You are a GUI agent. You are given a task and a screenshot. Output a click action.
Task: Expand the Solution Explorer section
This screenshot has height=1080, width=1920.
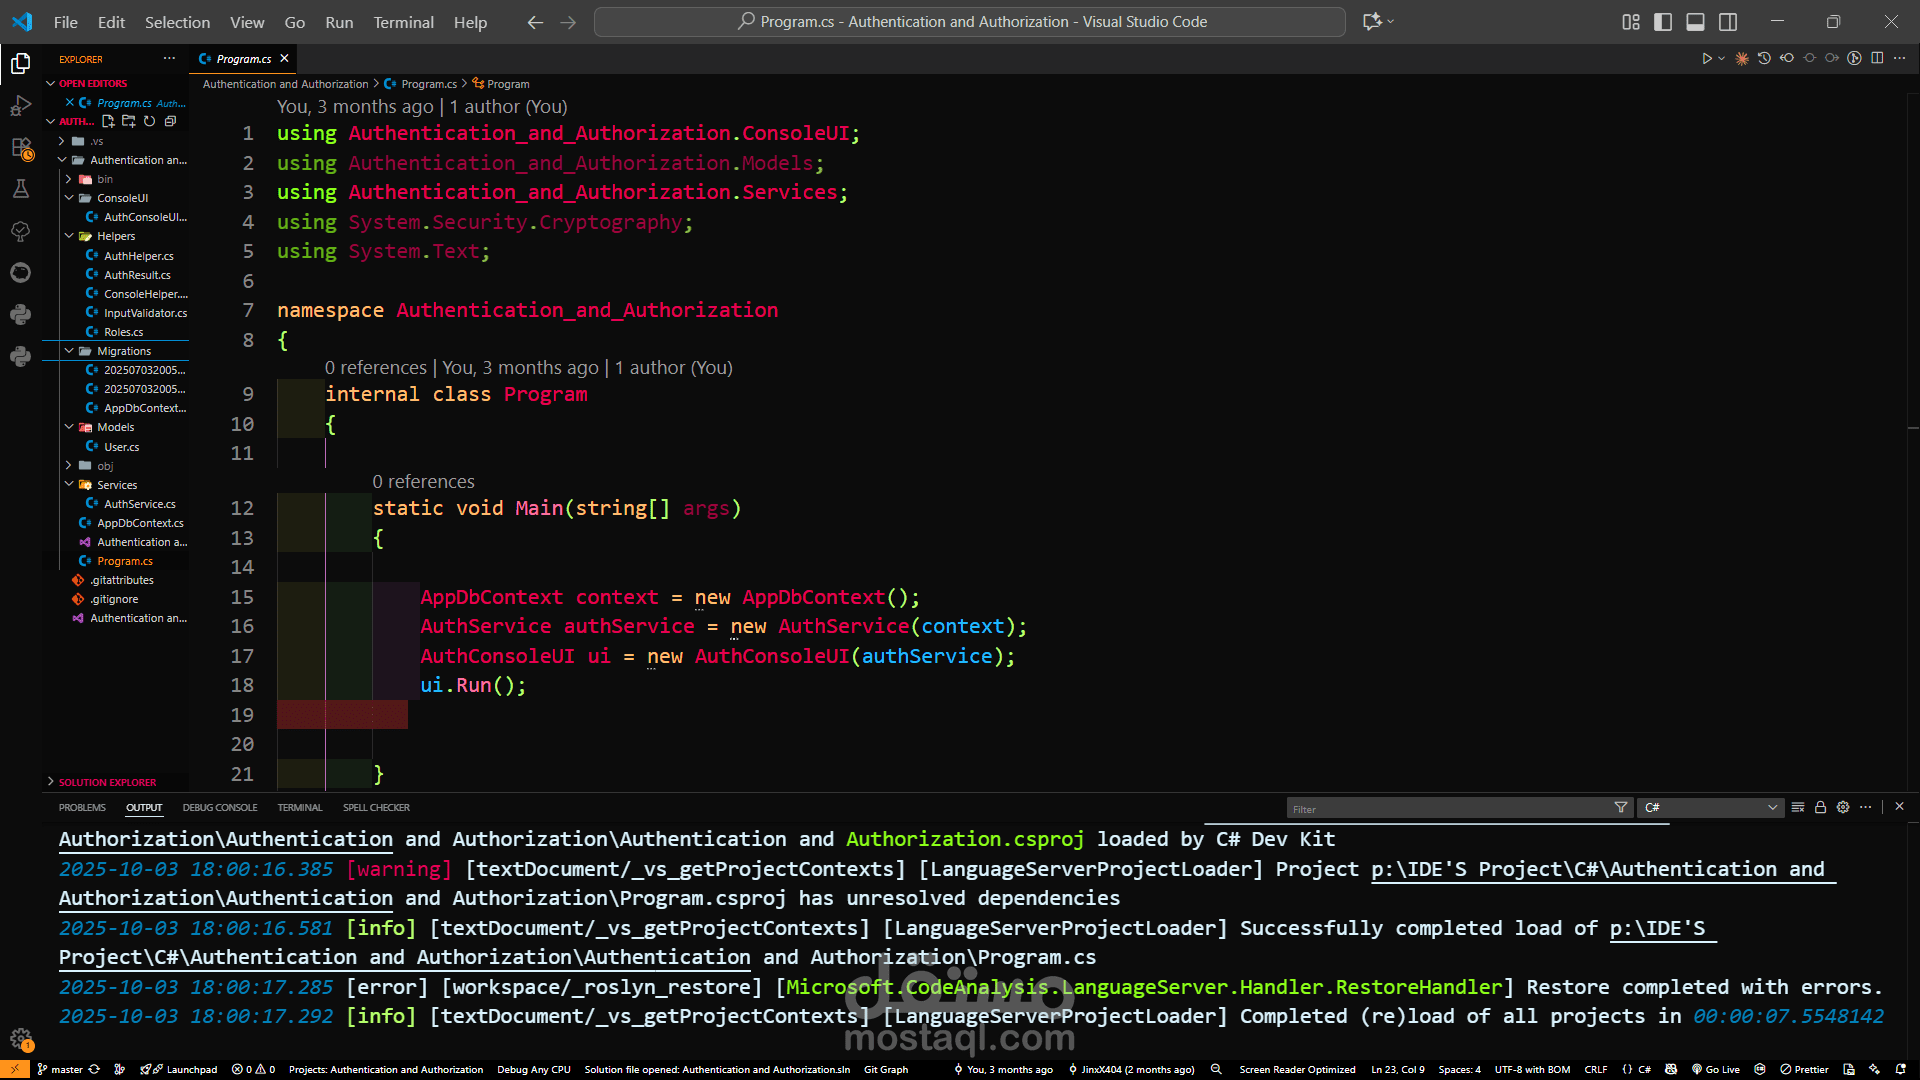(103, 782)
